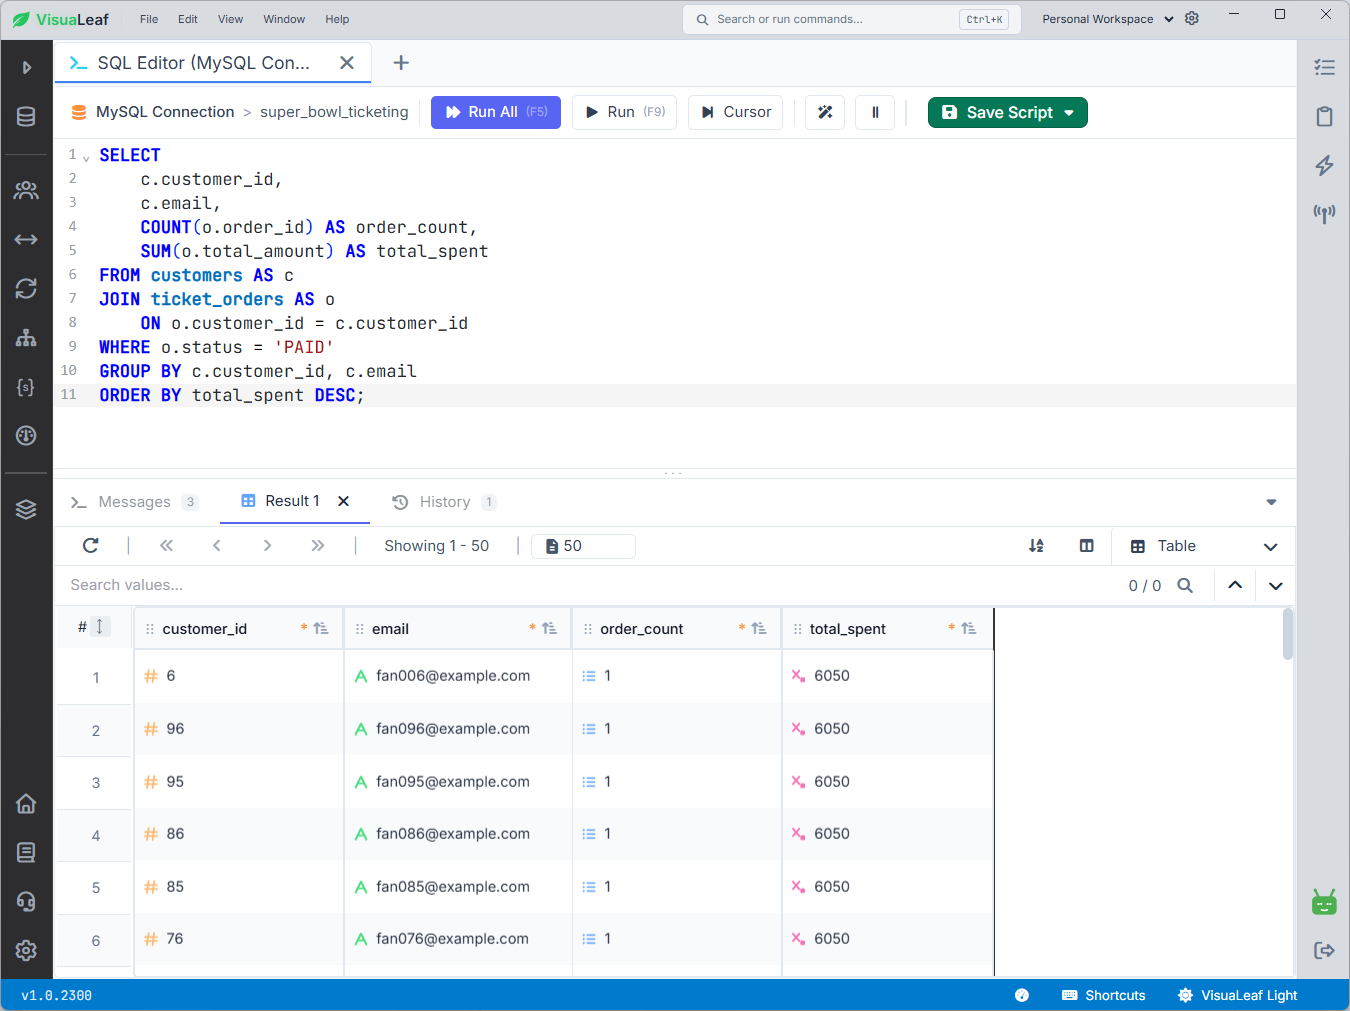
Task: Fold the SELECT statement at line 1
Action: click(86, 158)
